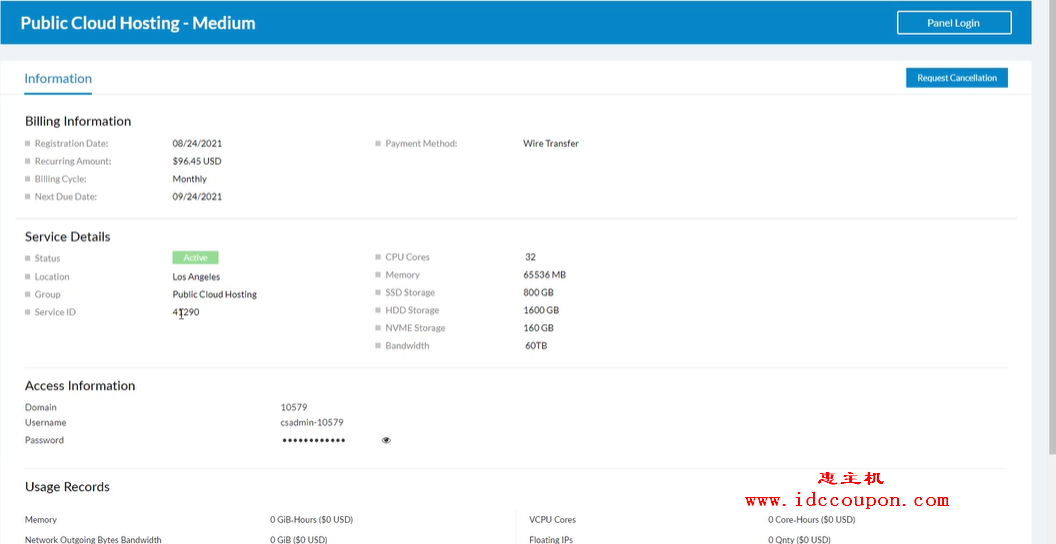Click the bullet icon beside Bandwidth
Viewport: 1056px width, 544px height.
(x=378, y=346)
